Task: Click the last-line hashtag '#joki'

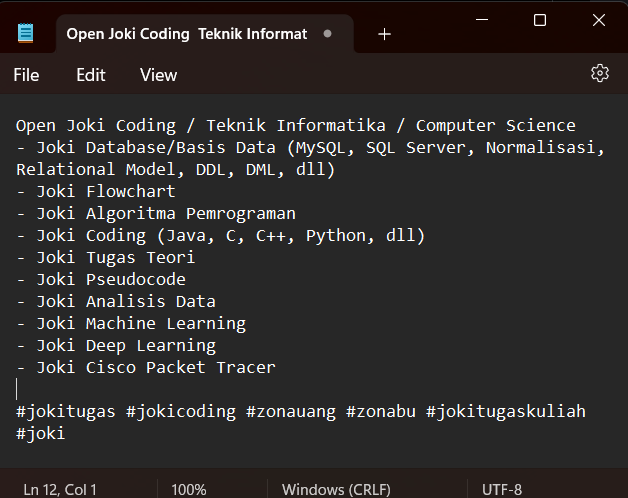Action: point(40,434)
